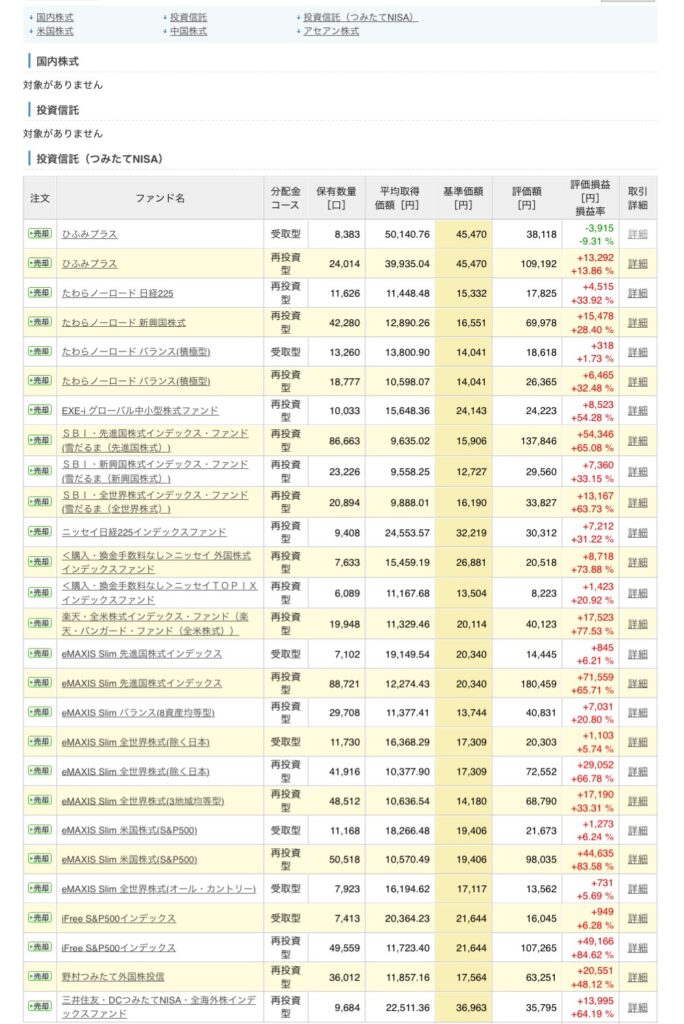Click 売却 for ニッセイ日経225インデックスファンド
This screenshot has height=1024, width=684.
tap(40, 532)
